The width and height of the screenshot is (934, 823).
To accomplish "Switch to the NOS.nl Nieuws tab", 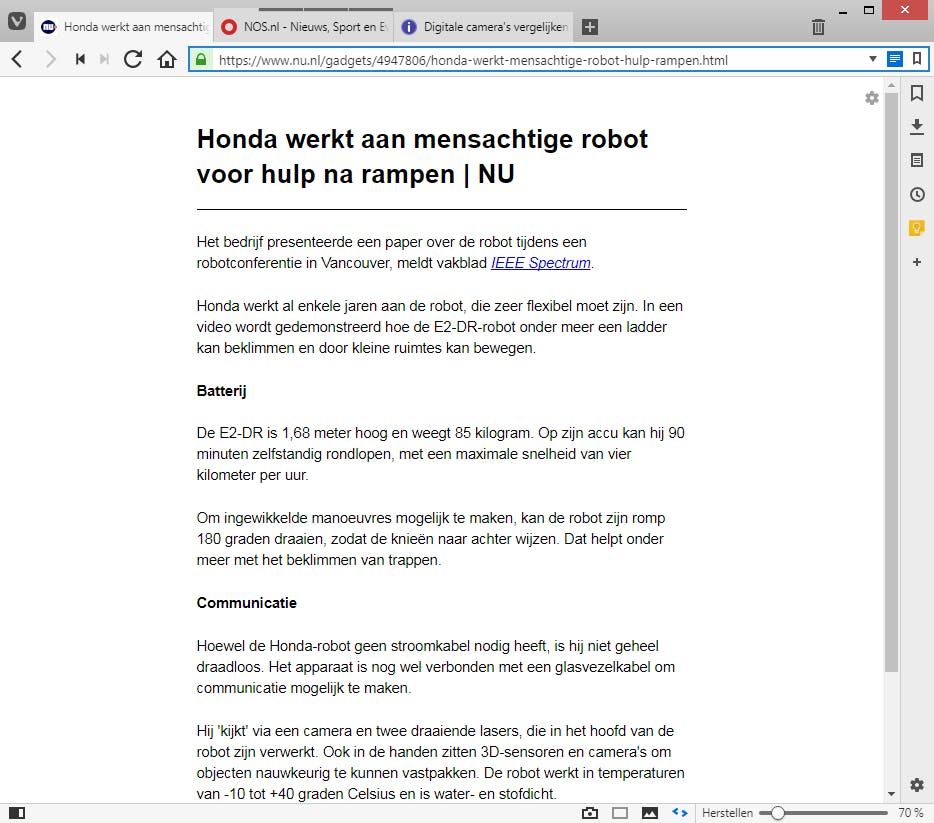I will [x=304, y=27].
